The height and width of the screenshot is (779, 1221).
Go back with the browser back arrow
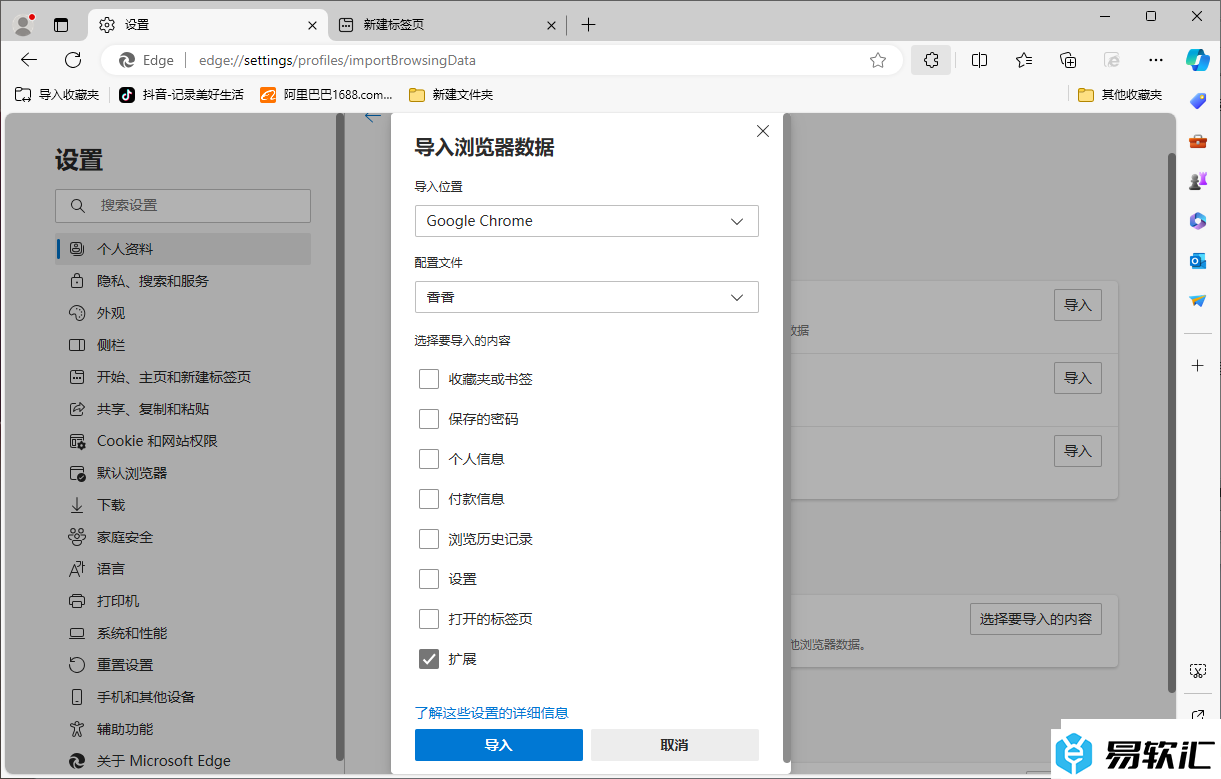point(29,60)
